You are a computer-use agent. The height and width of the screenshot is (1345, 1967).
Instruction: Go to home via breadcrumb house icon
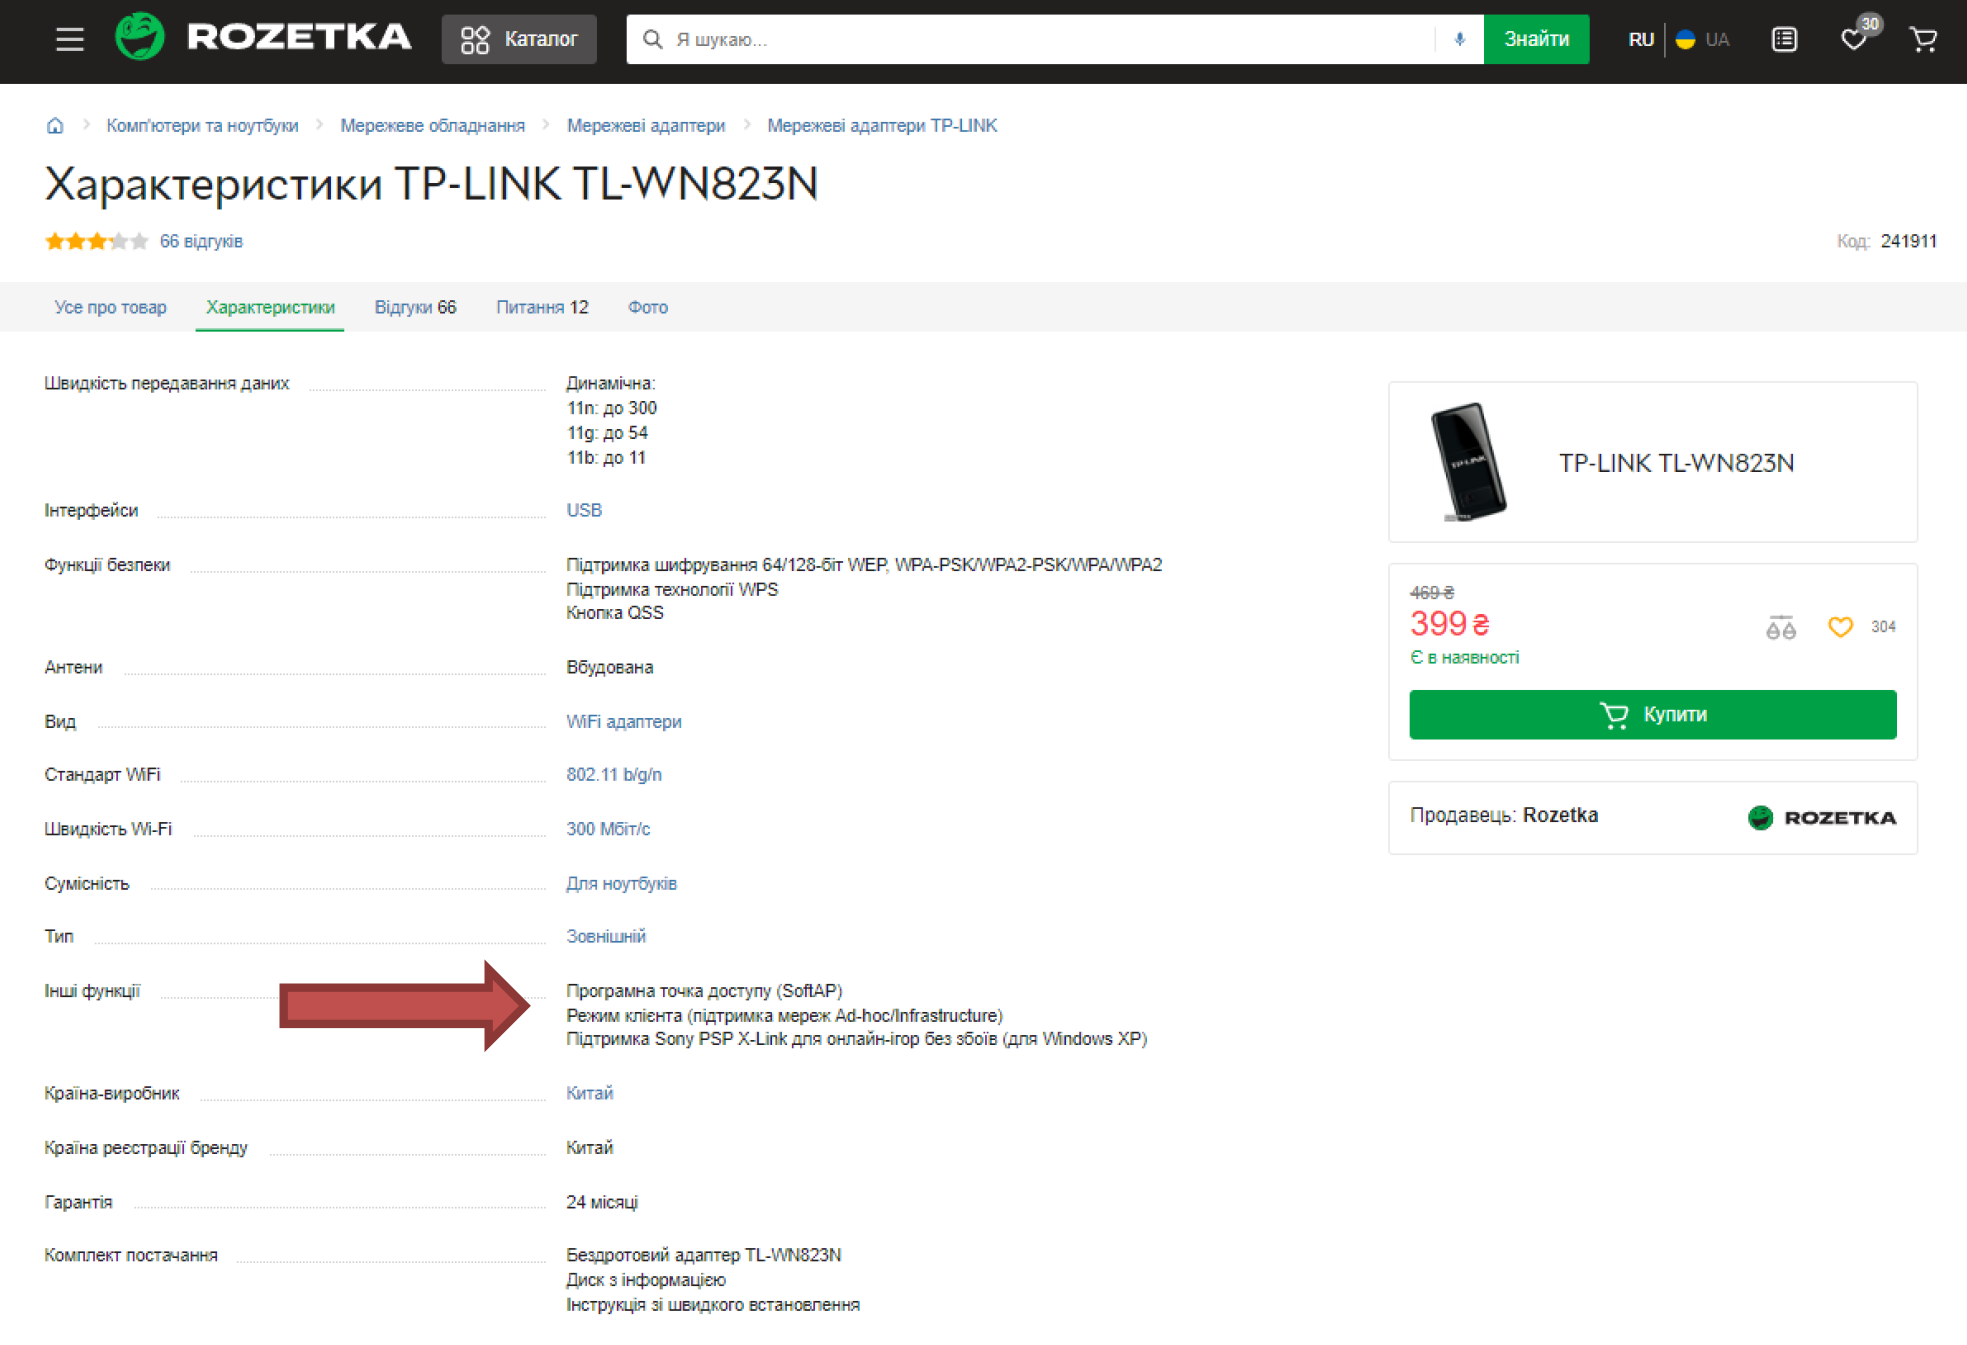(55, 125)
